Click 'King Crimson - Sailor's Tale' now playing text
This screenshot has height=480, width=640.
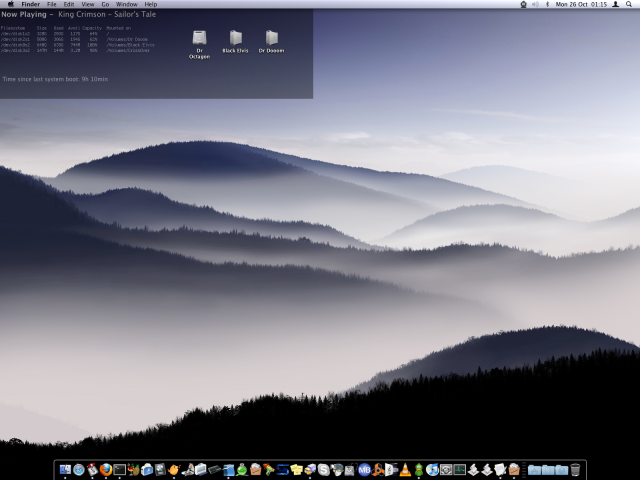tap(107, 14)
